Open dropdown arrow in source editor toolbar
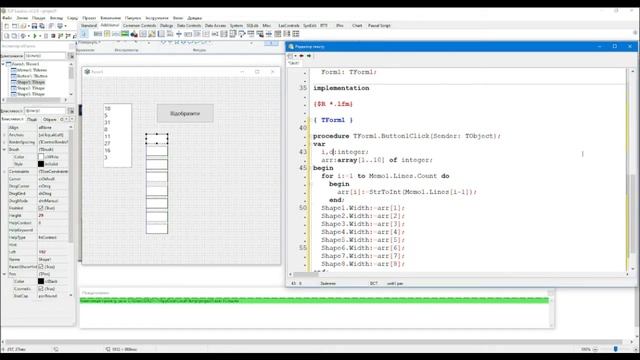 [295, 56]
